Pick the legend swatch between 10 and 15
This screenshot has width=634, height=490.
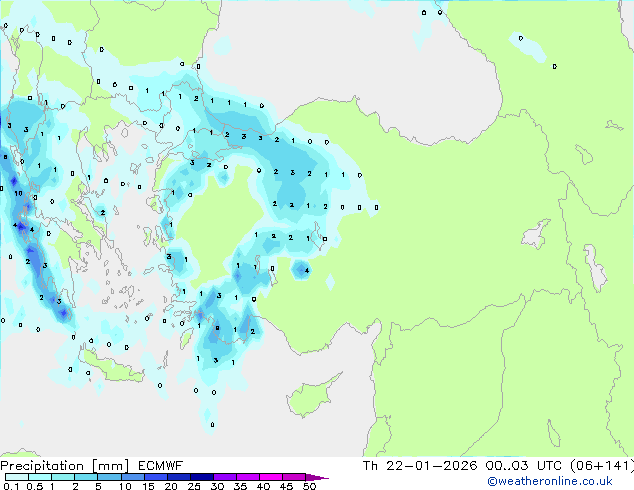[x=132, y=477]
